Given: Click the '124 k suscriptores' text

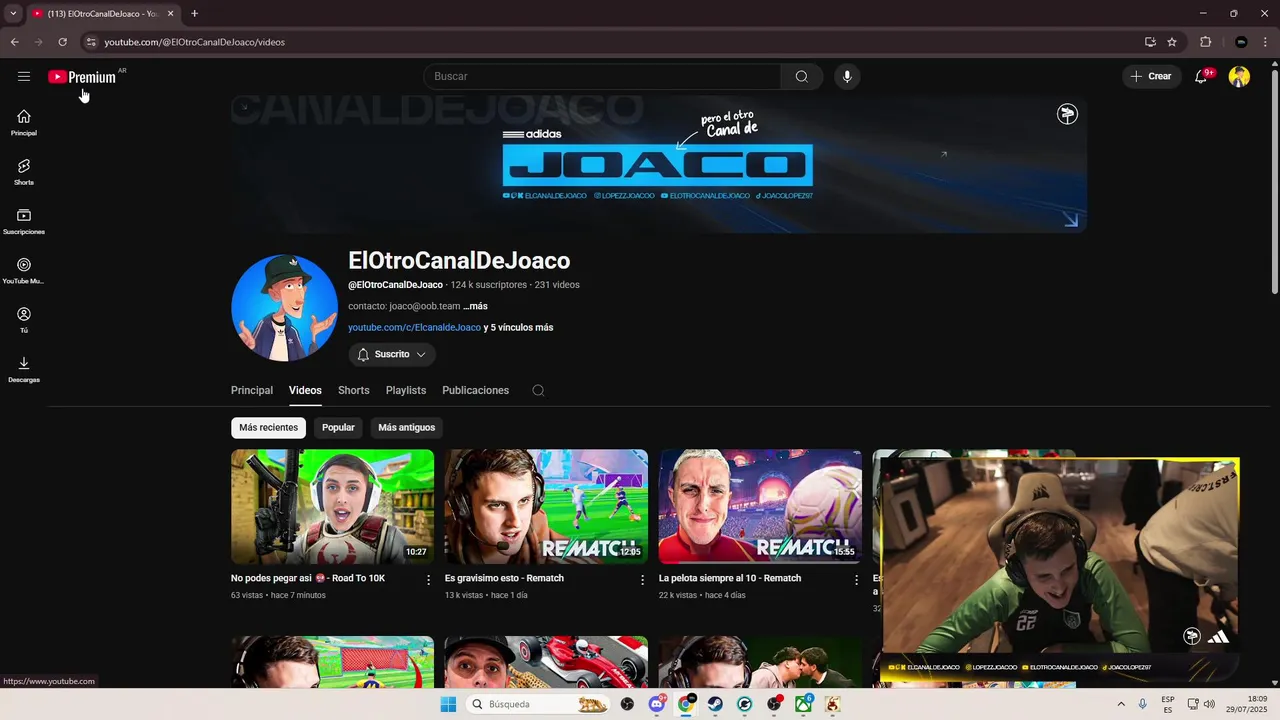Looking at the screenshot, I should tap(488, 285).
